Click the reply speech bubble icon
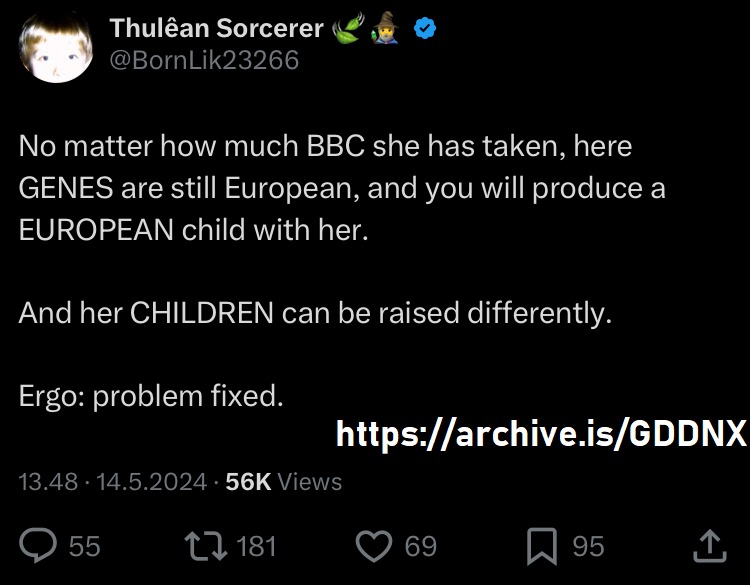 click(38, 545)
